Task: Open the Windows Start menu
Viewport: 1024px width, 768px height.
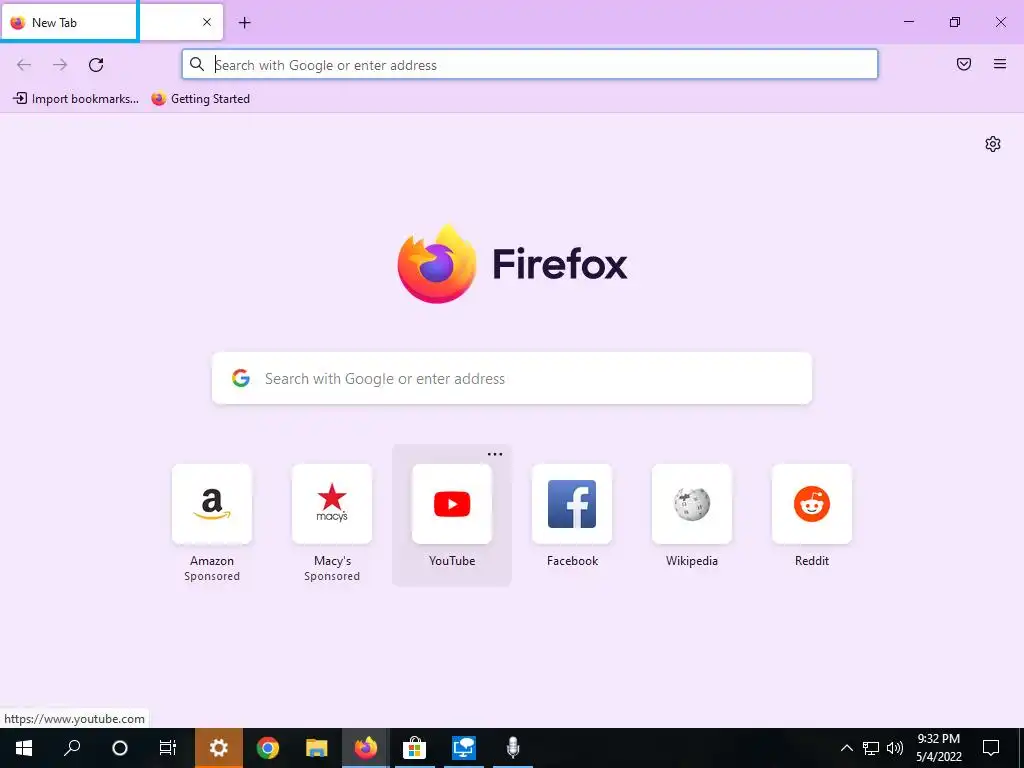Action: (x=24, y=748)
